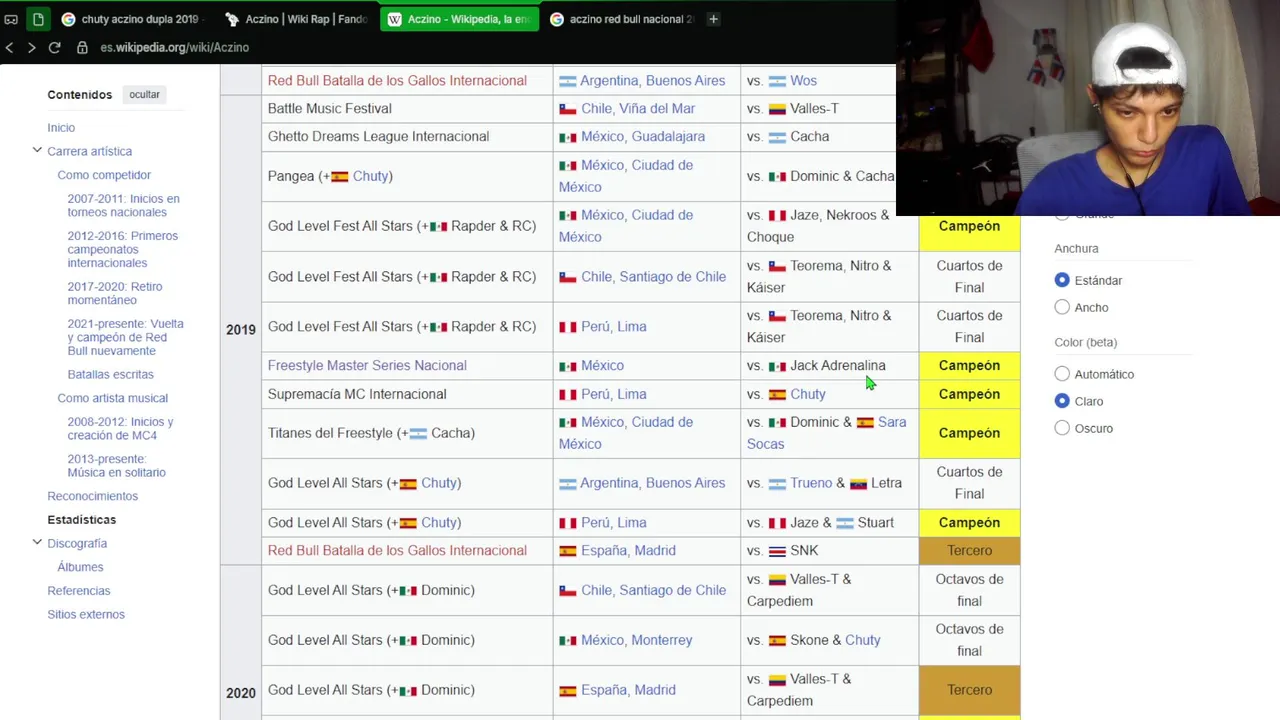The width and height of the screenshot is (1280, 720).
Task: Click the document icon left of the tabs
Action: [38, 19]
